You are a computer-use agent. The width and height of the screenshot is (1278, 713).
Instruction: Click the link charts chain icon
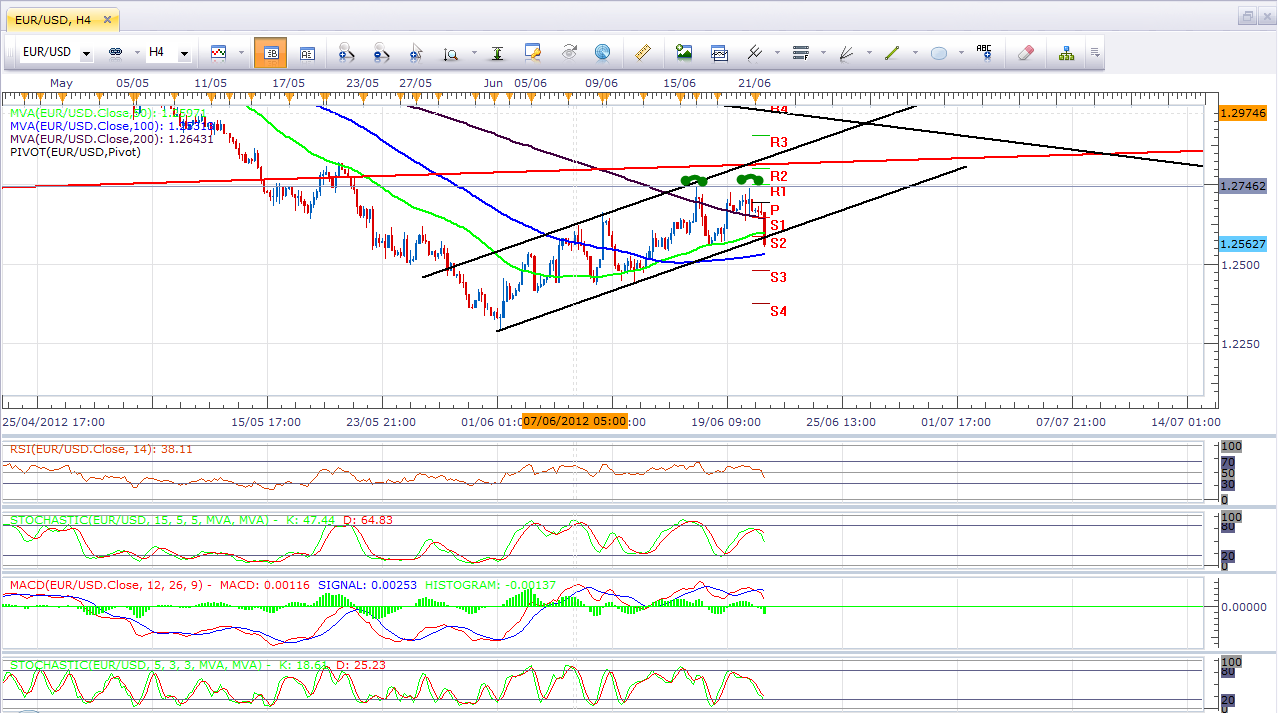point(114,52)
